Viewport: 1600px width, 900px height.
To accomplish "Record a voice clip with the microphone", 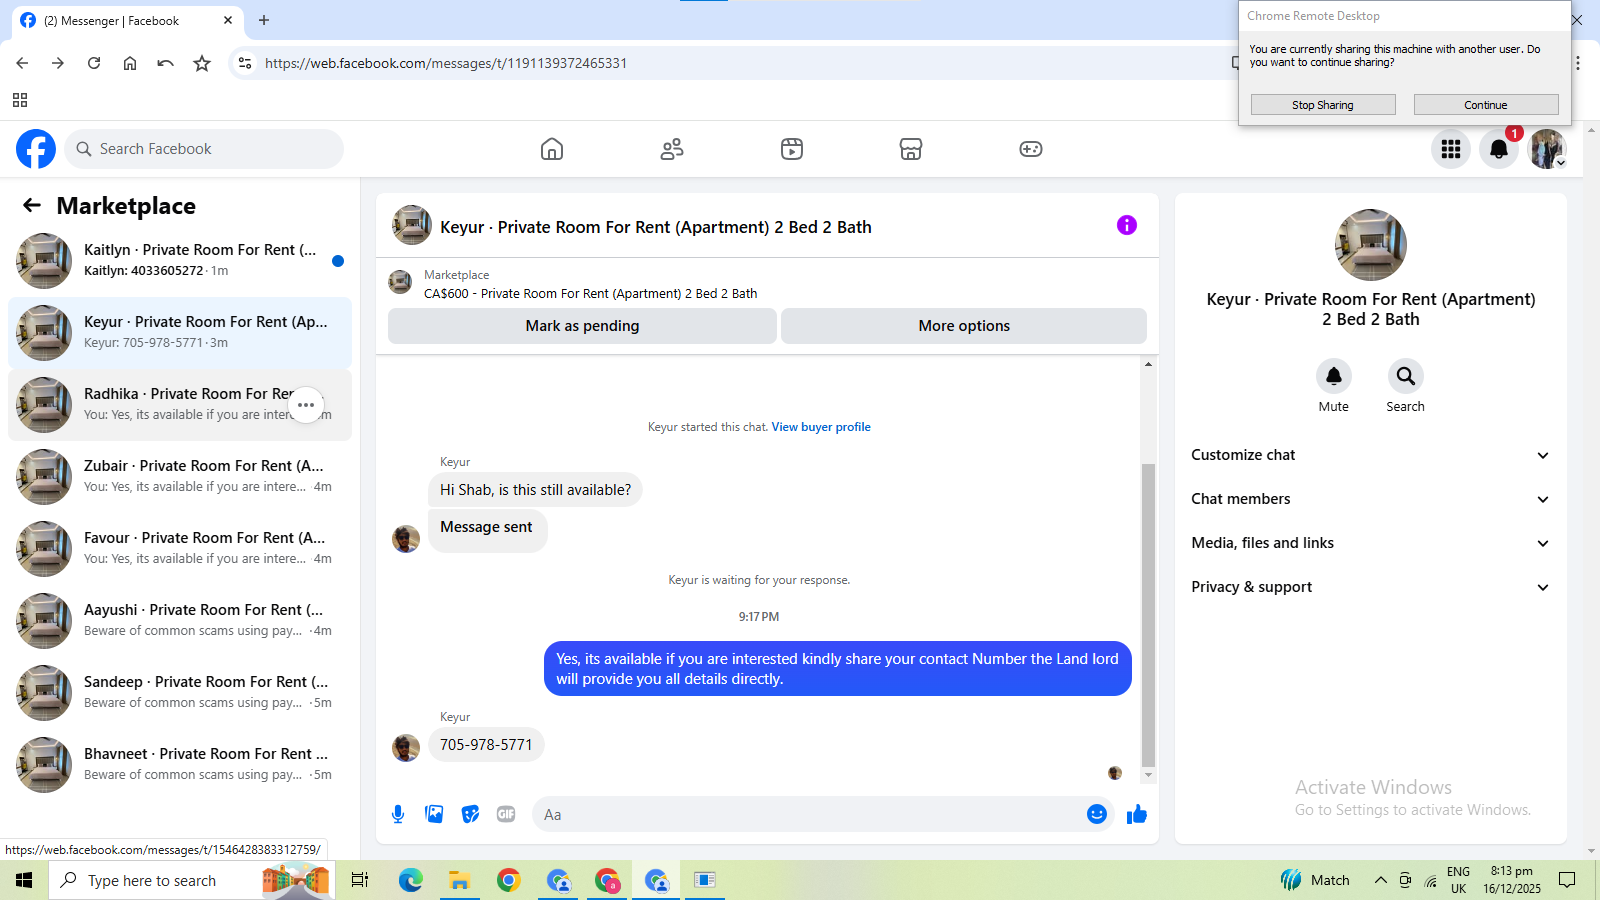I will click(x=398, y=814).
